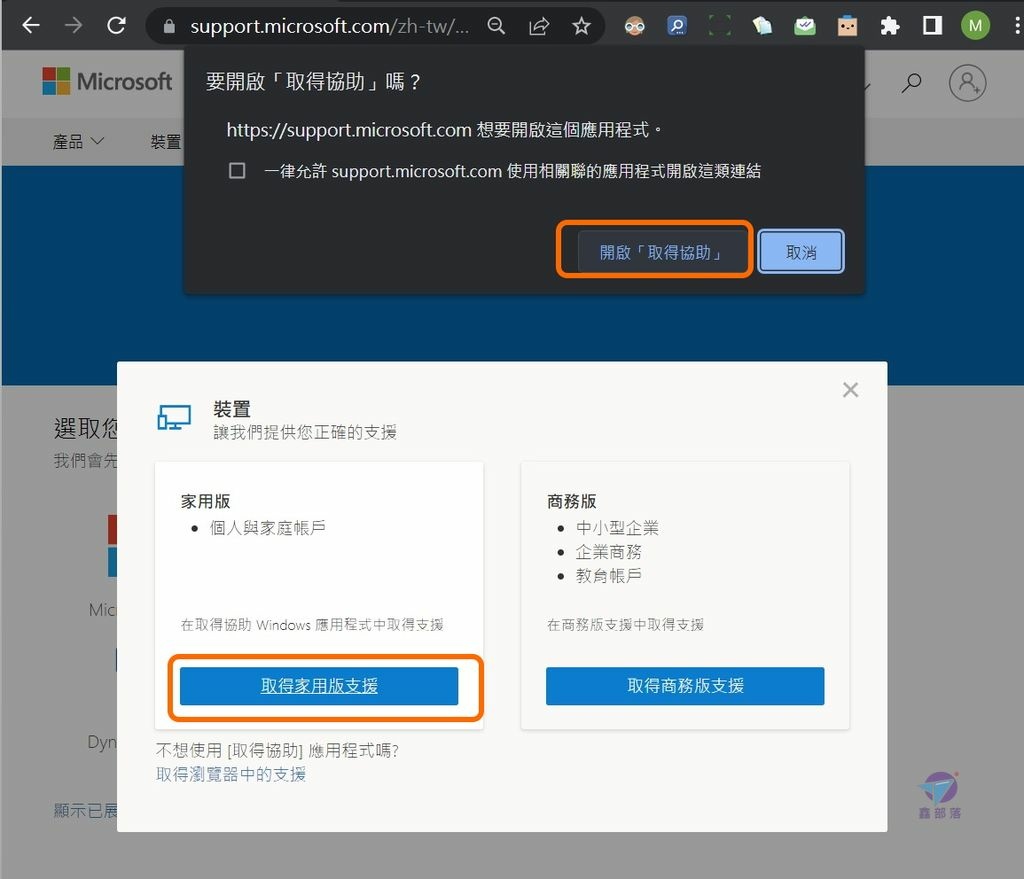Click the 企業商務 bullet

tap(609, 552)
